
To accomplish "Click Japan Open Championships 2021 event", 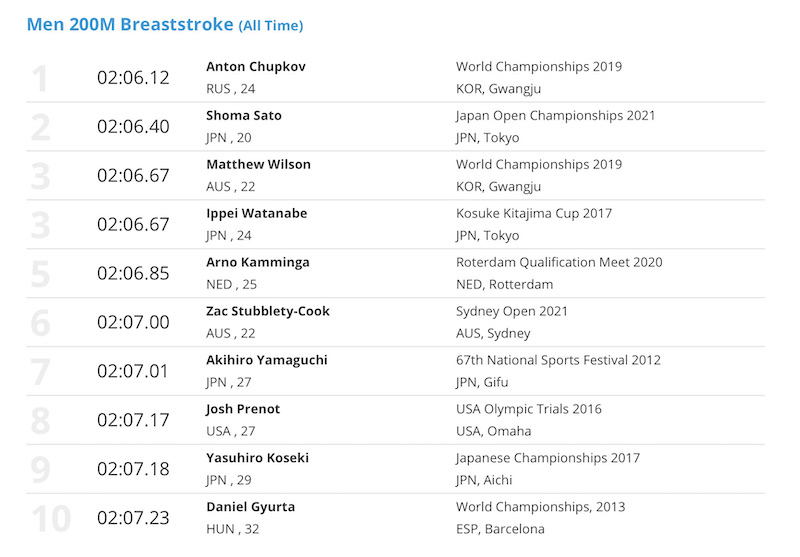I will pyautogui.click(x=555, y=116).
